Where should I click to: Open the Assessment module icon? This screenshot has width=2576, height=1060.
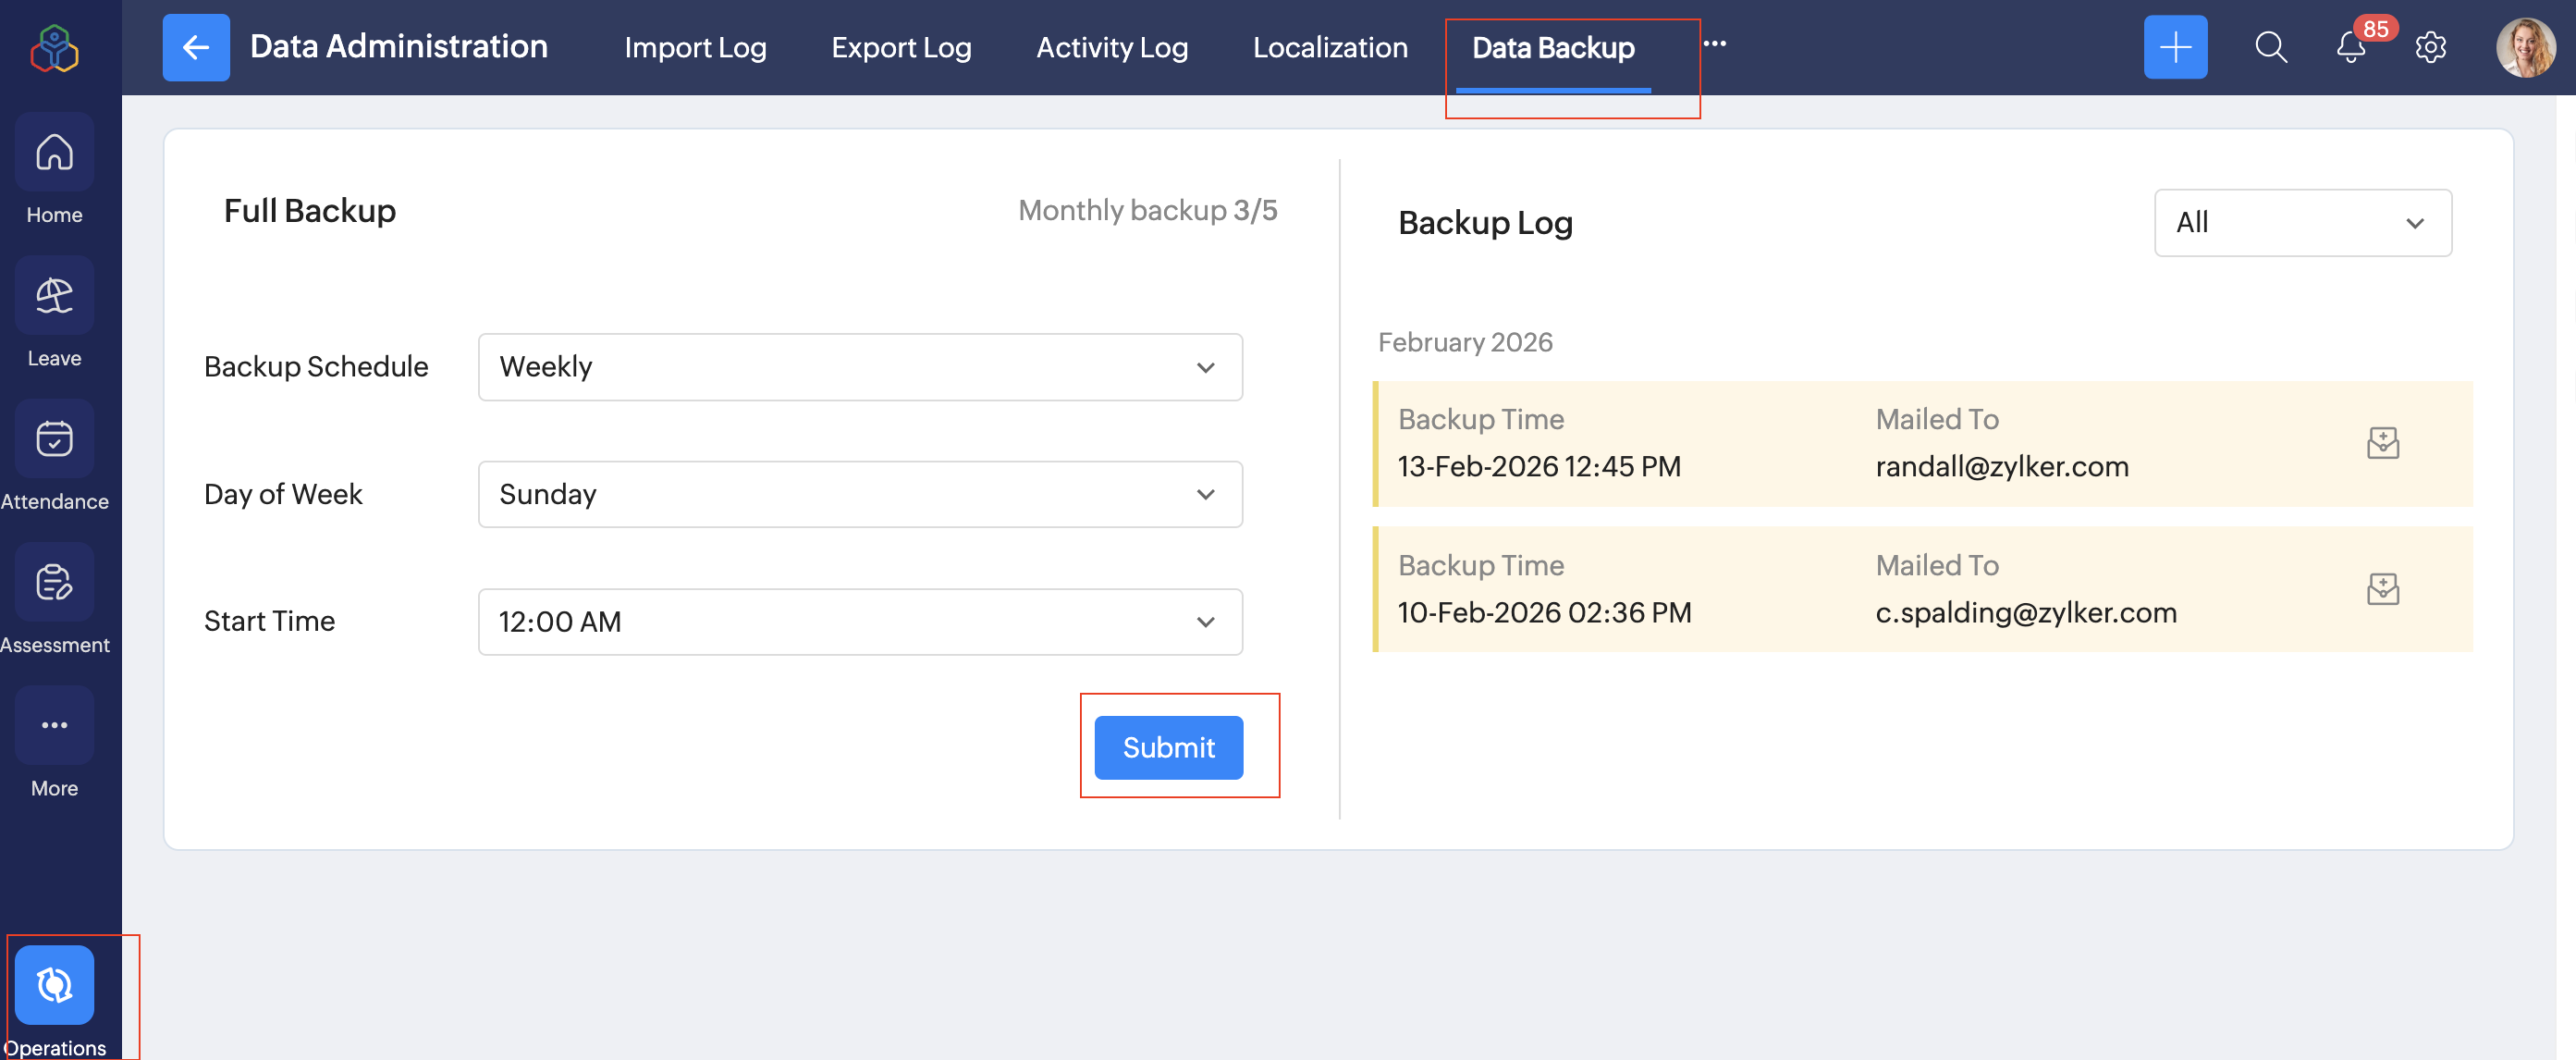click(54, 582)
